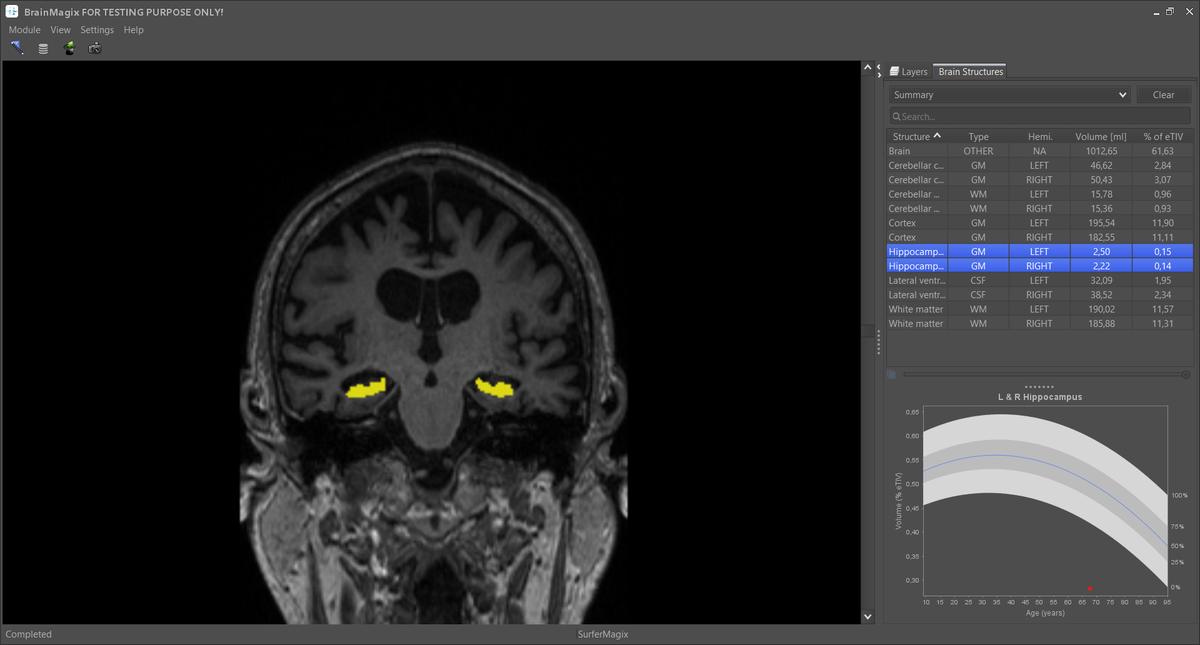The image size is (1200, 645).
Task: Click the Completed status bar text
Action: (29, 634)
